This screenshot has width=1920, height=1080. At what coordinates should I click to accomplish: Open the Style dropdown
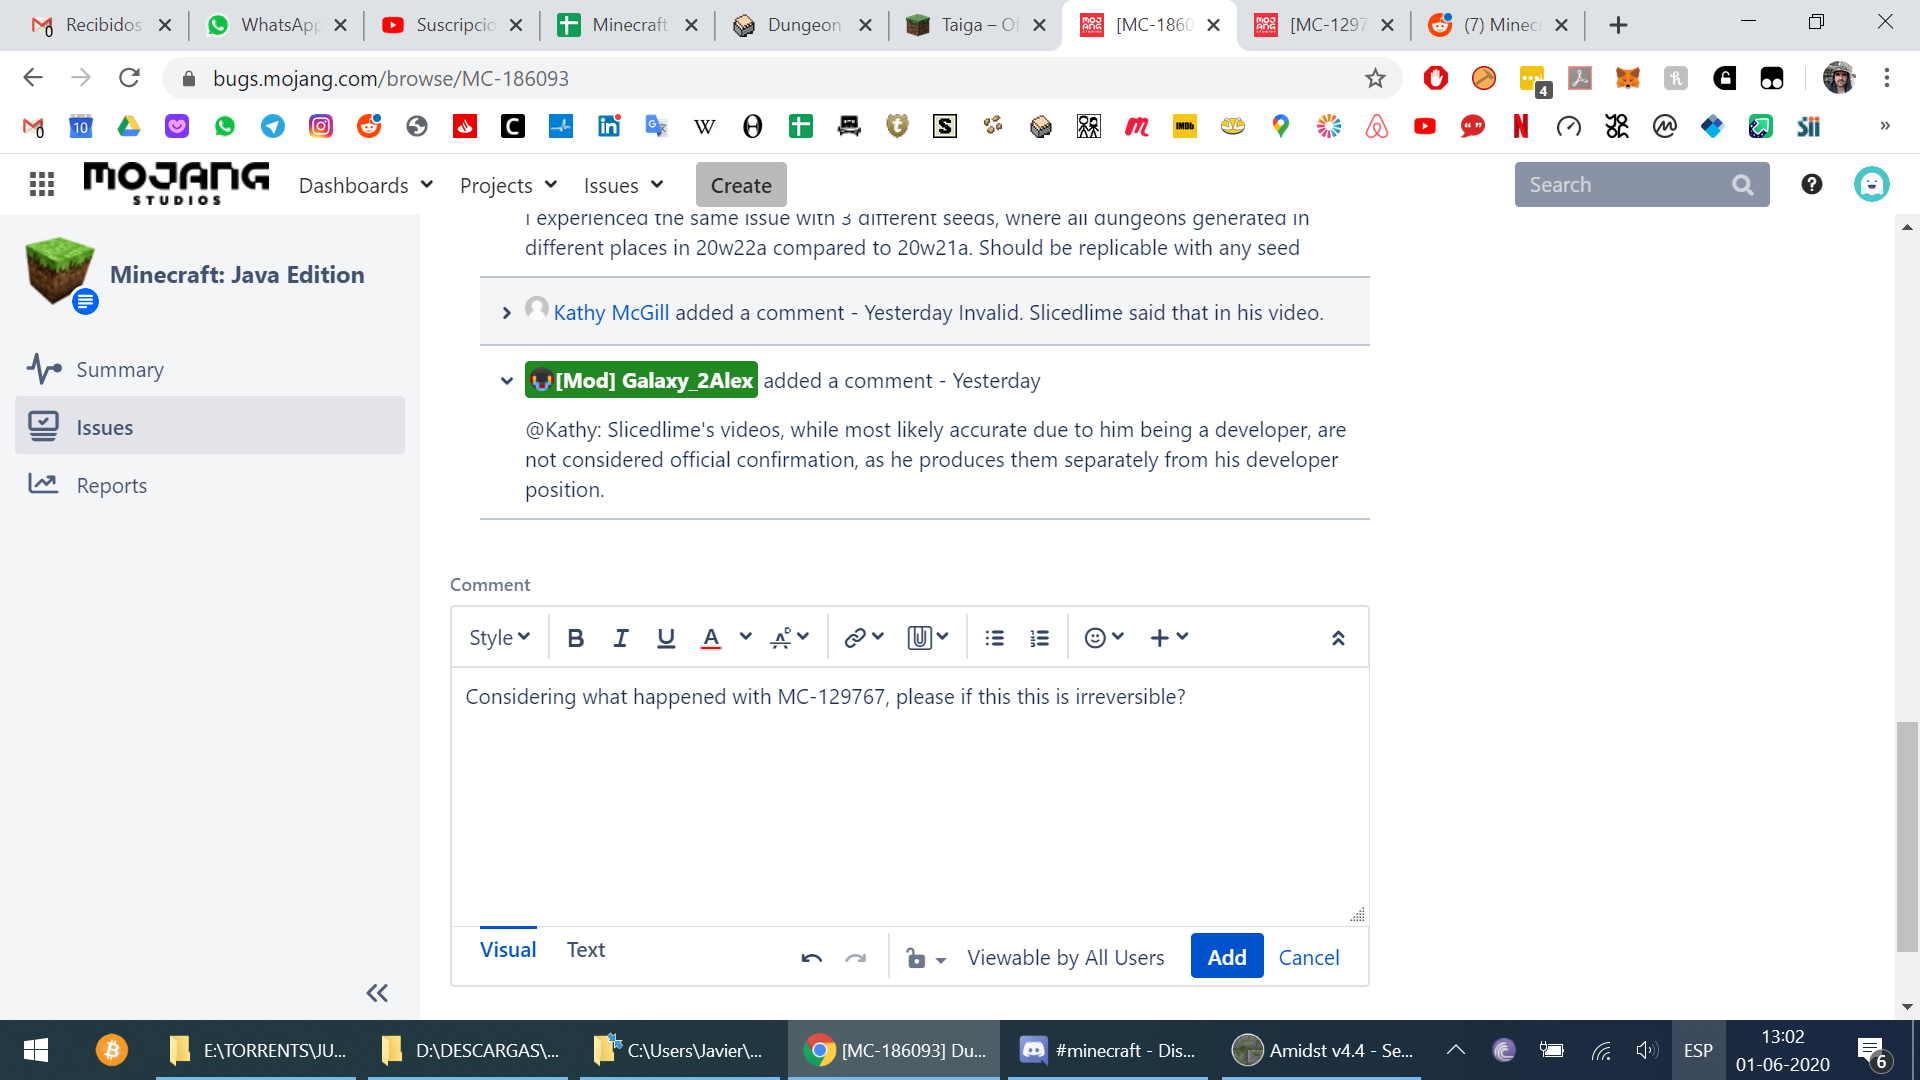click(x=499, y=638)
